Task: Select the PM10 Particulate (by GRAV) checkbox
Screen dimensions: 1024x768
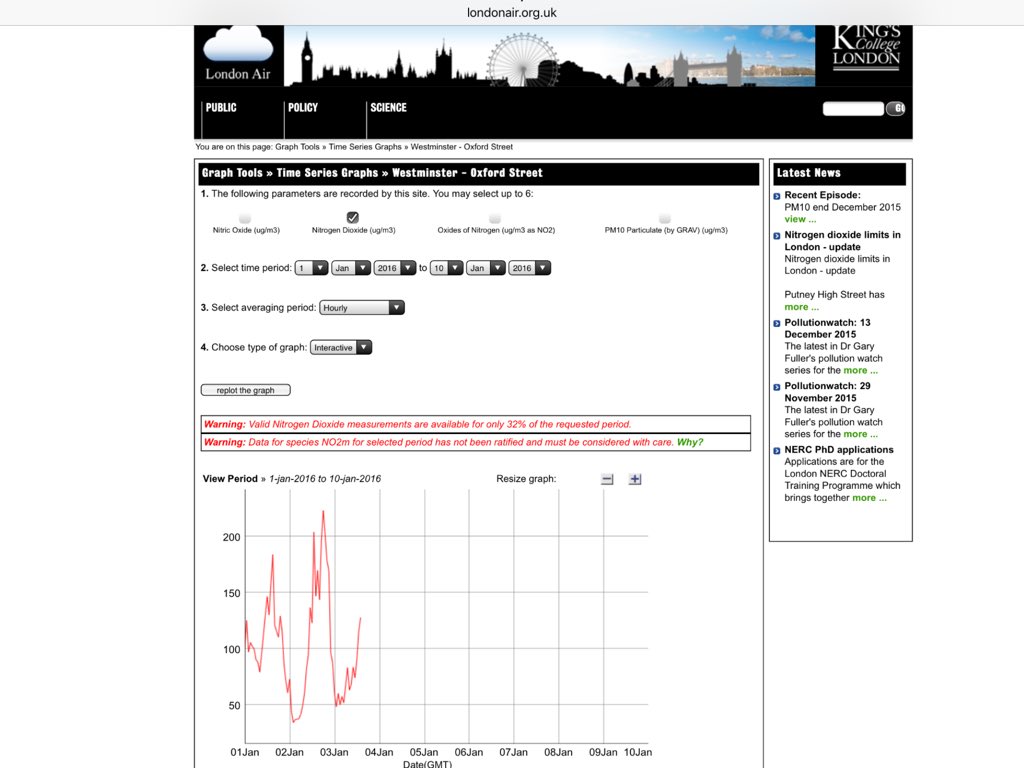Action: pyautogui.click(x=664, y=216)
